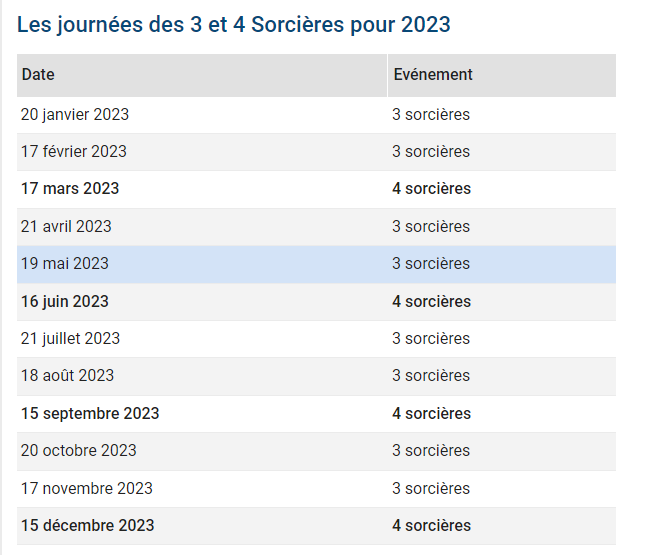The height and width of the screenshot is (555, 671).
Task: Click the bold 16 juin 2023 date
Action: pyautogui.click(x=65, y=301)
